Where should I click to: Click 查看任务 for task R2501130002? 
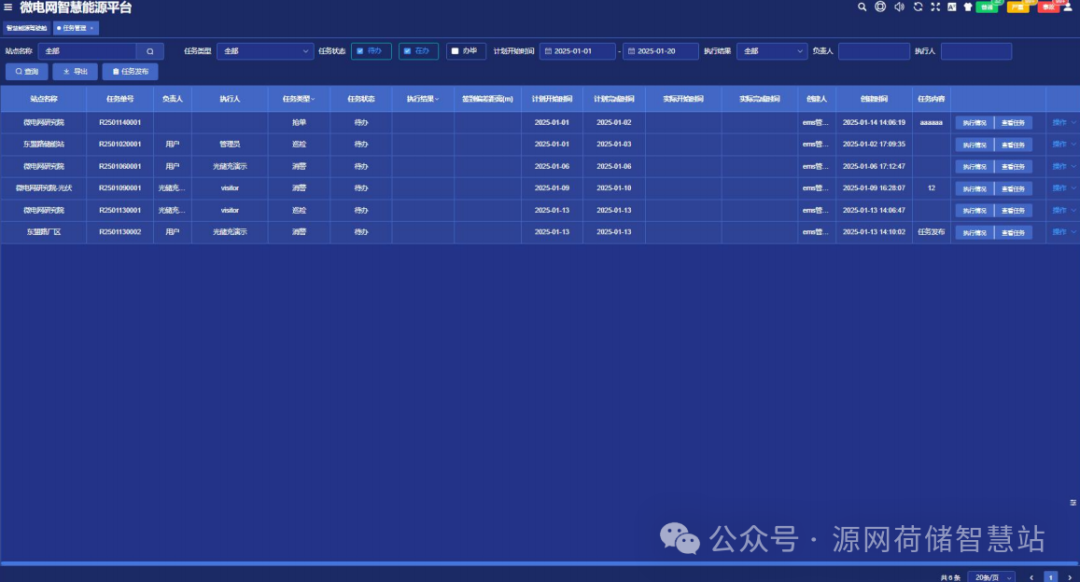[1013, 233]
